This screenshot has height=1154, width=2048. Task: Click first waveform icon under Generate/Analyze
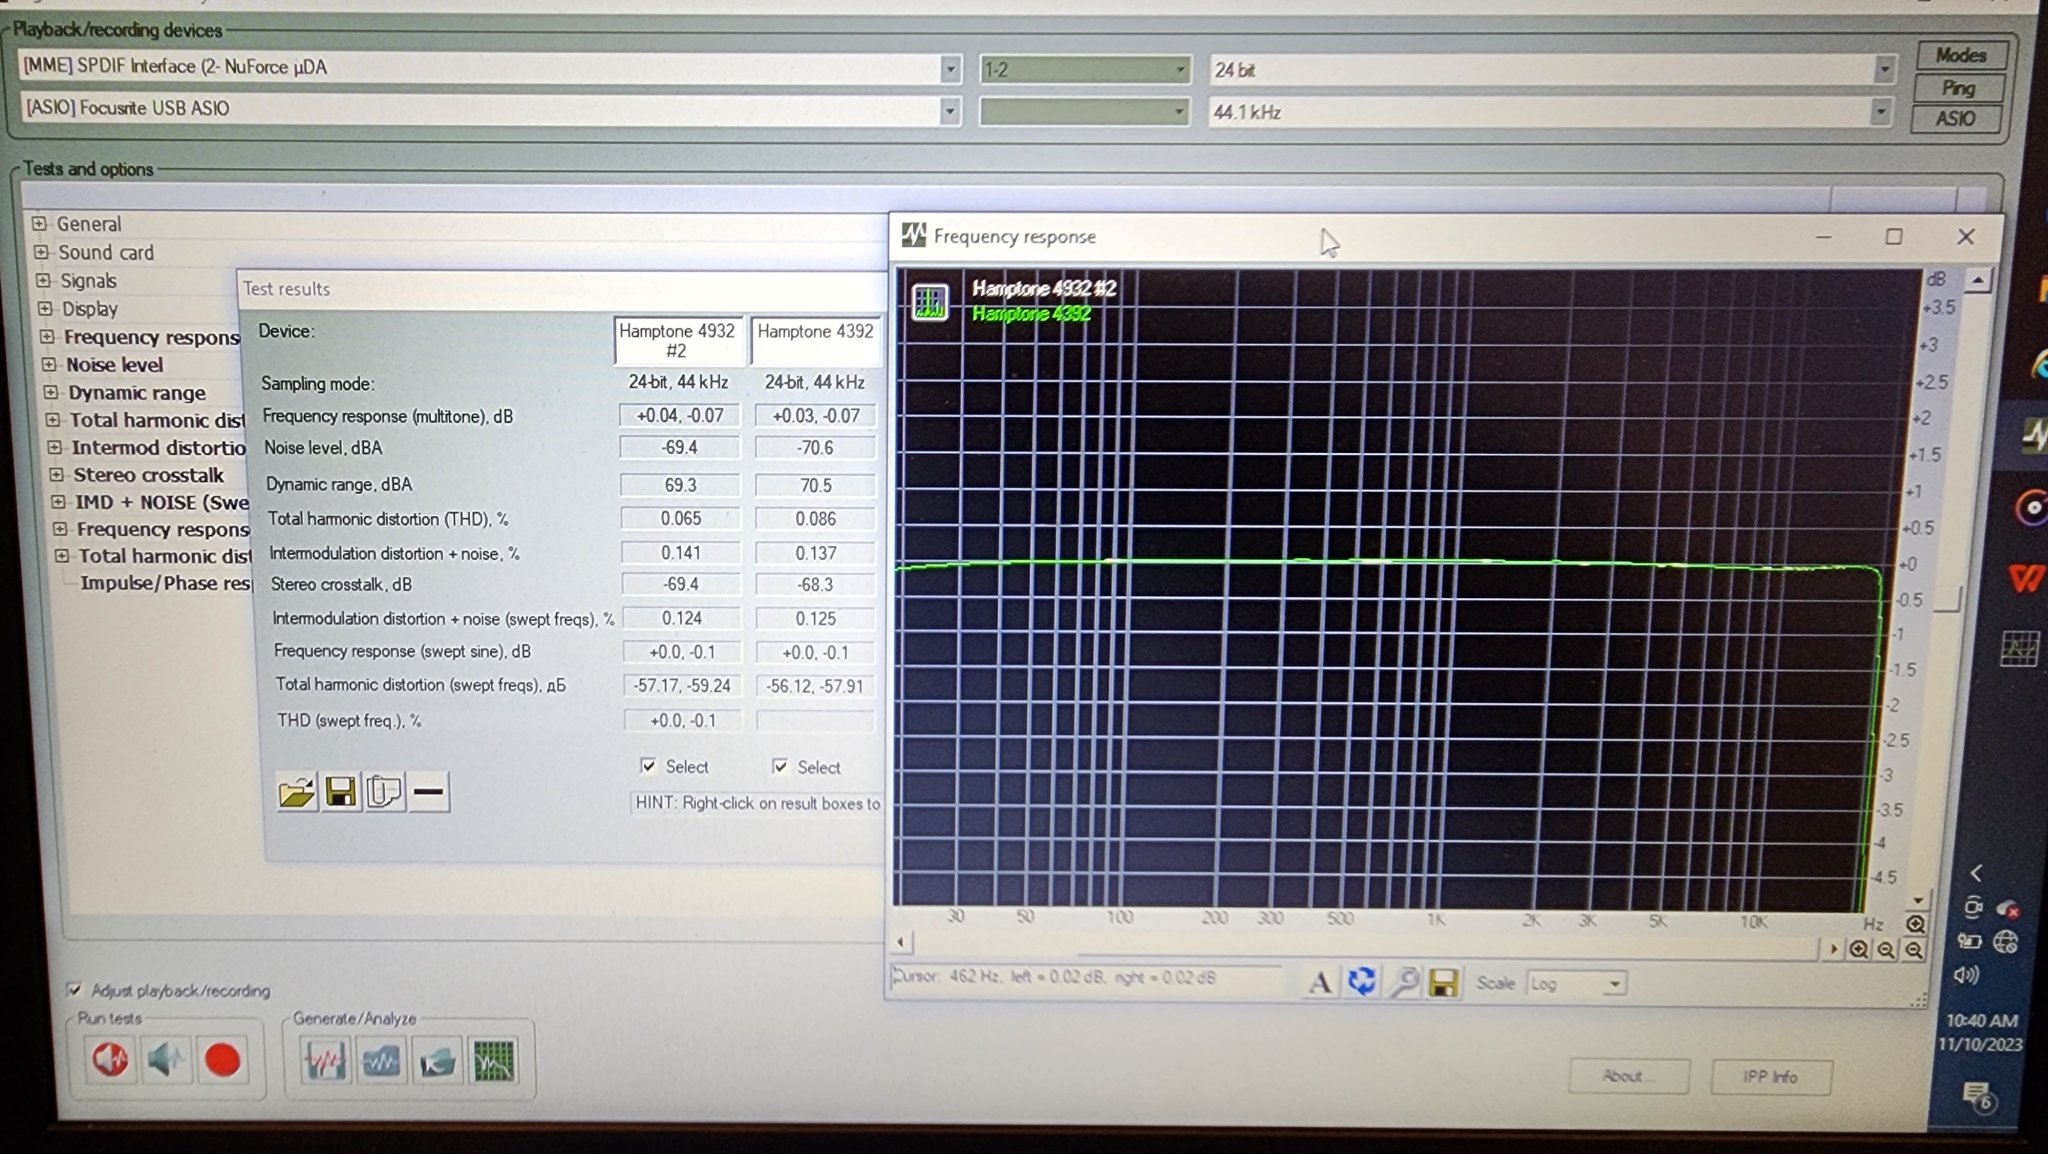tap(325, 1060)
